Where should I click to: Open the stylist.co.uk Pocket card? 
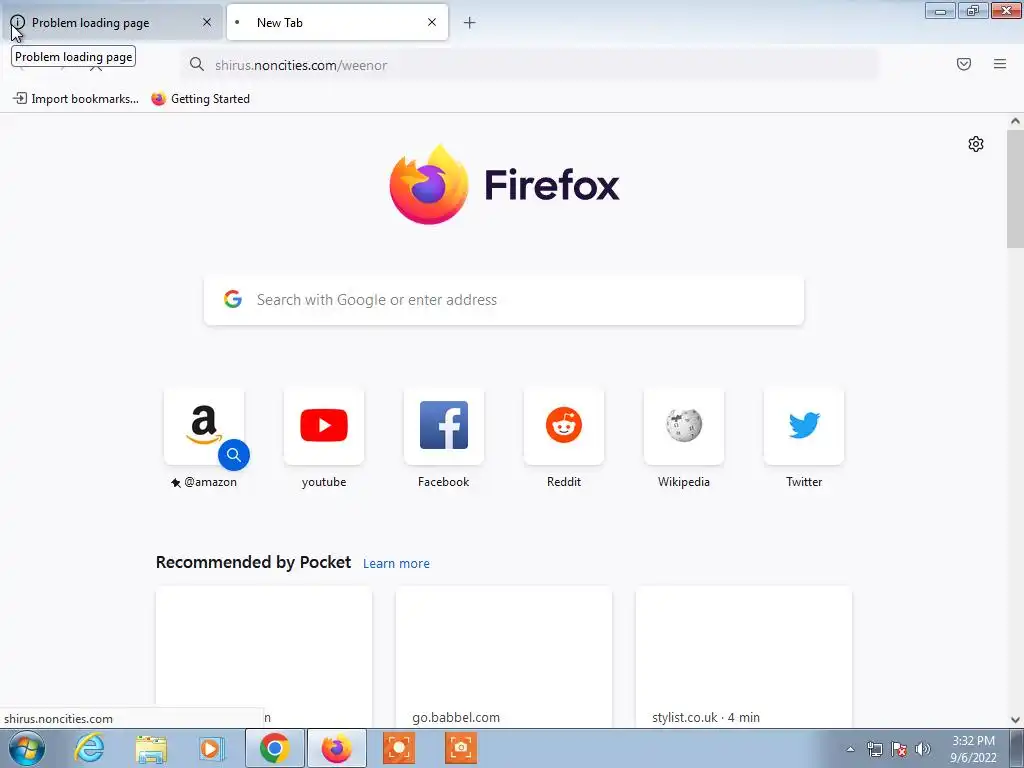click(744, 656)
